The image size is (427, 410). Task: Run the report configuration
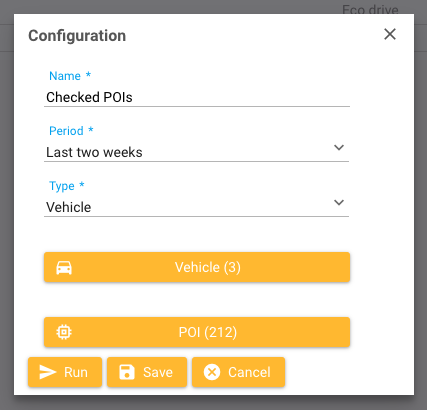(65, 372)
